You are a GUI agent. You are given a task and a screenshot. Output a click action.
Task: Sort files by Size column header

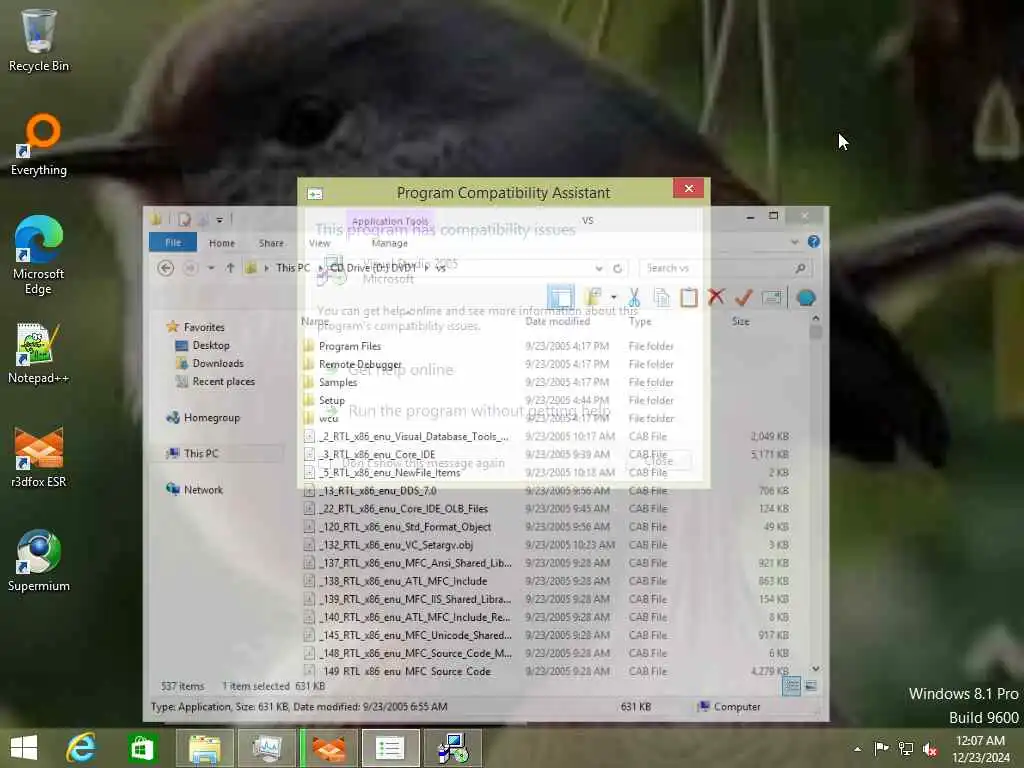pos(741,321)
